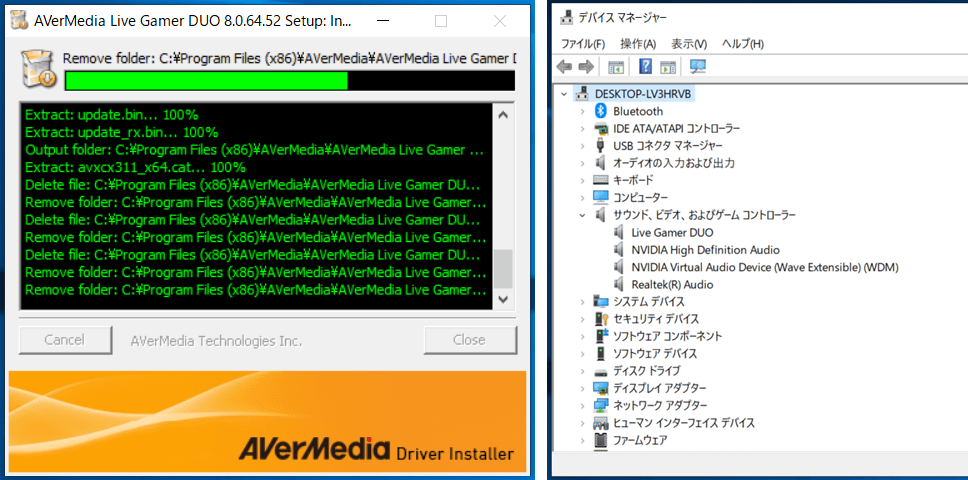Click install log scrollbar up arrow

[x=503, y=115]
